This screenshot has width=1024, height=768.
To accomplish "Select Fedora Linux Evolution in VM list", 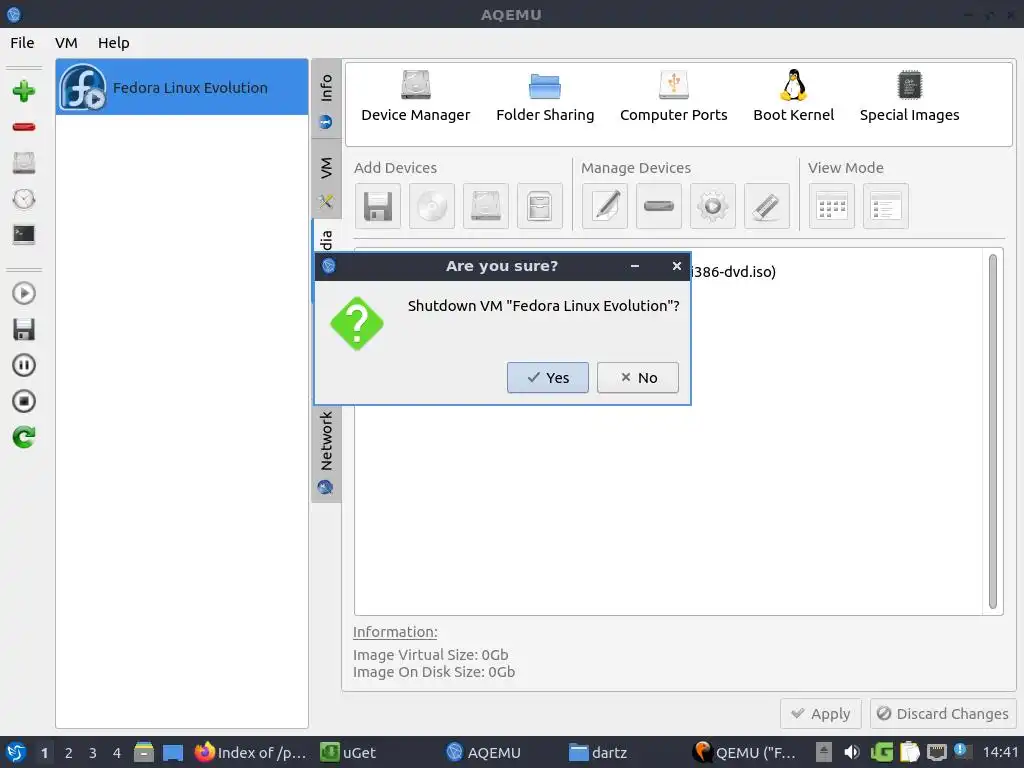I will (182, 87).
